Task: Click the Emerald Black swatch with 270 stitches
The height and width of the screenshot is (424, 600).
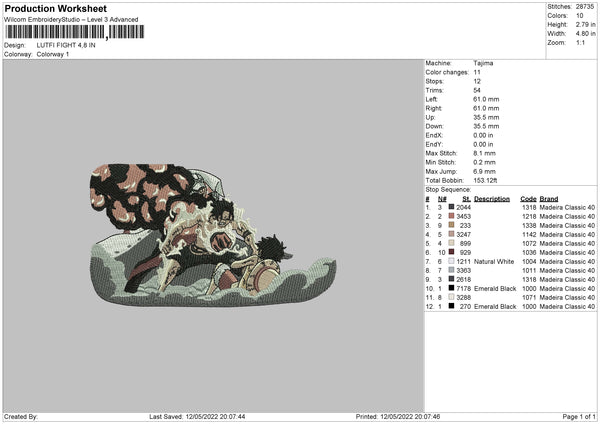Action: point(452,306)
